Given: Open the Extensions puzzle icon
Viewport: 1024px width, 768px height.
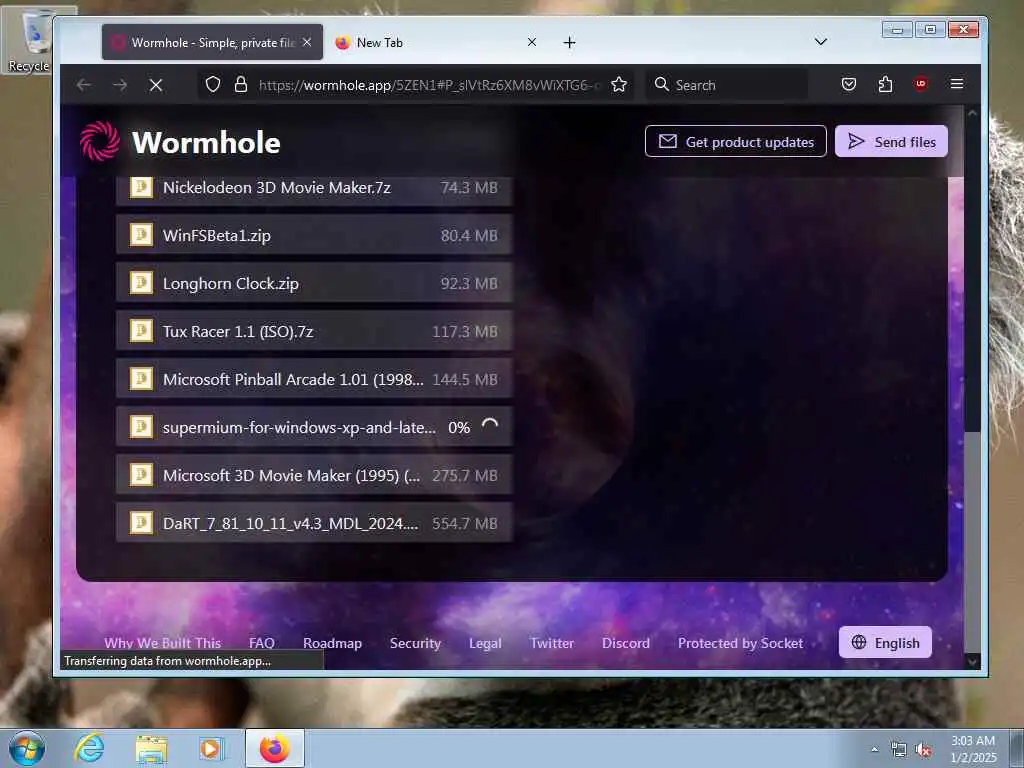Looking at the screenshot, I should pyautogui.click(x=885, y=84).
